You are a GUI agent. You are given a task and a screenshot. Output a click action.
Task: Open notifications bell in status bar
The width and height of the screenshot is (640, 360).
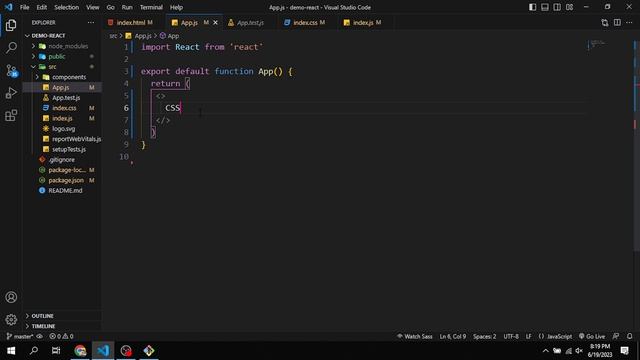[x=629, y=336]
